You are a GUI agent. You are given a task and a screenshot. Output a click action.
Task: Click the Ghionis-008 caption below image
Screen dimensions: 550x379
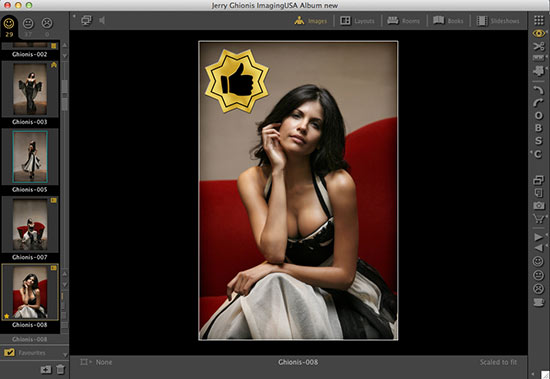[x=298, y=362]
